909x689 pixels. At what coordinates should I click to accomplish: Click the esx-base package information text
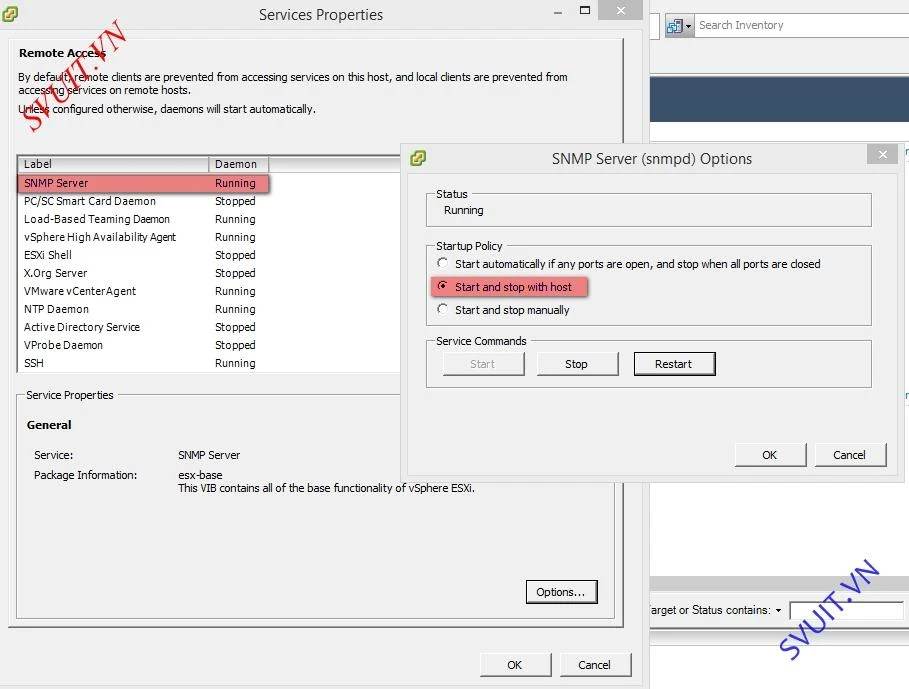click(x=200, y=475)
